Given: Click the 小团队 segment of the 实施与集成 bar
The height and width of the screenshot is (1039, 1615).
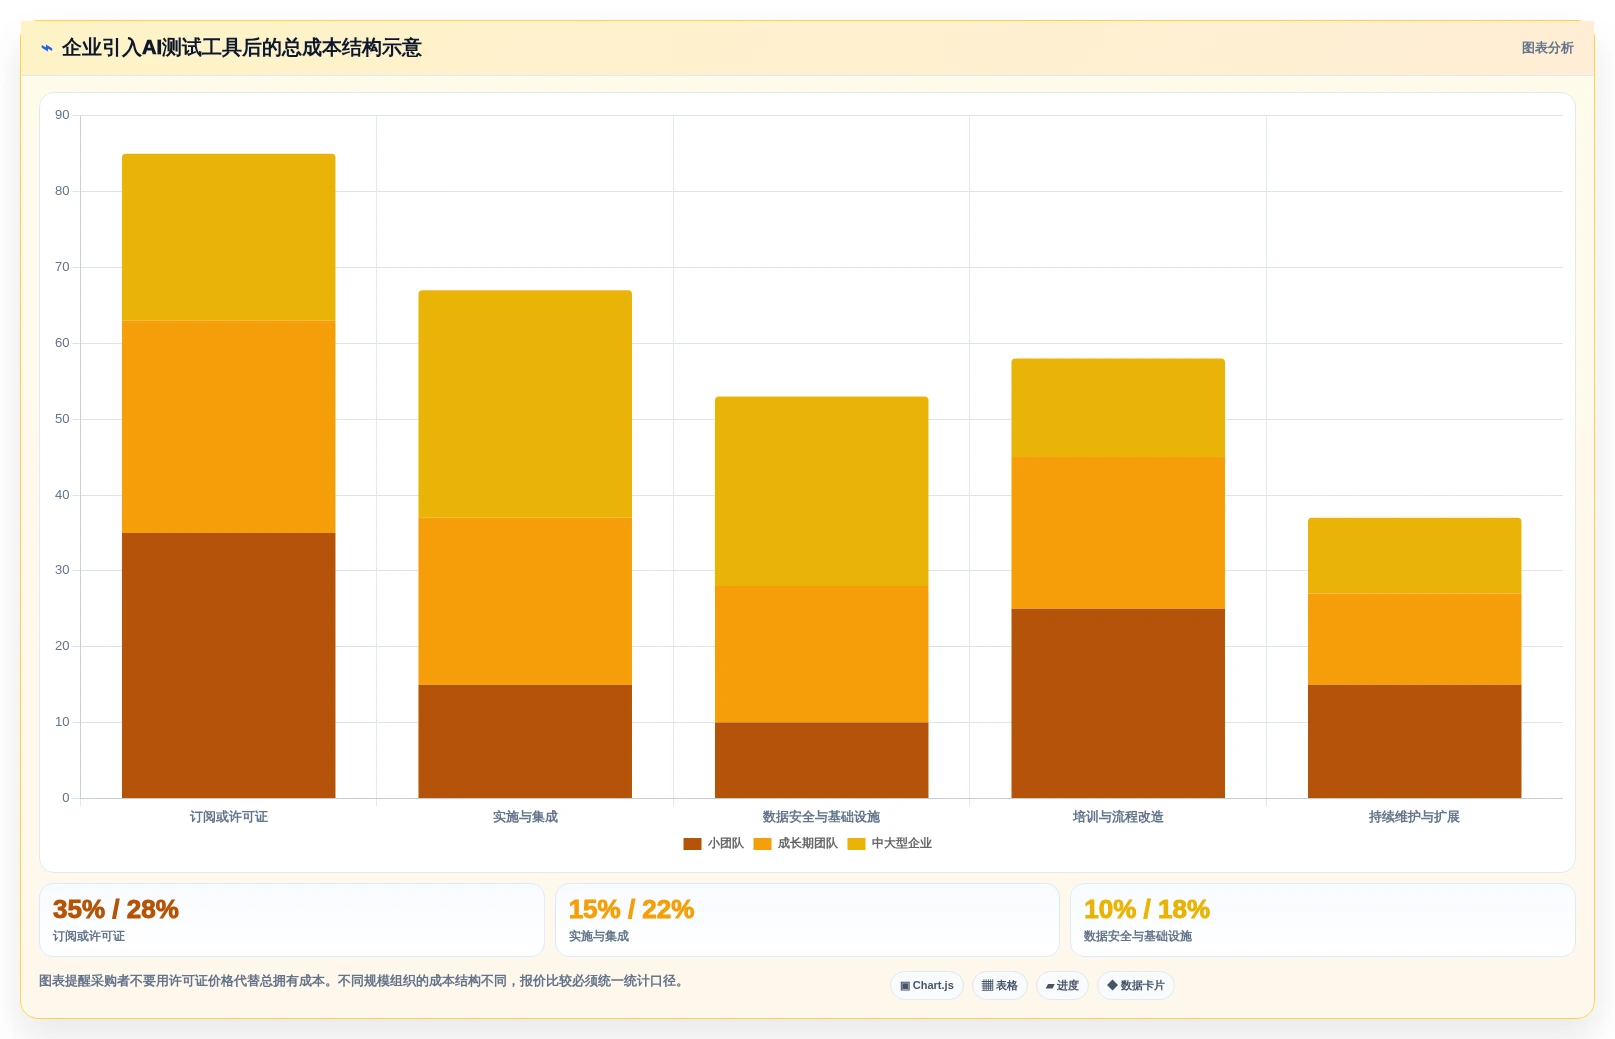Looking at the screenshot, I should (525, 741).
